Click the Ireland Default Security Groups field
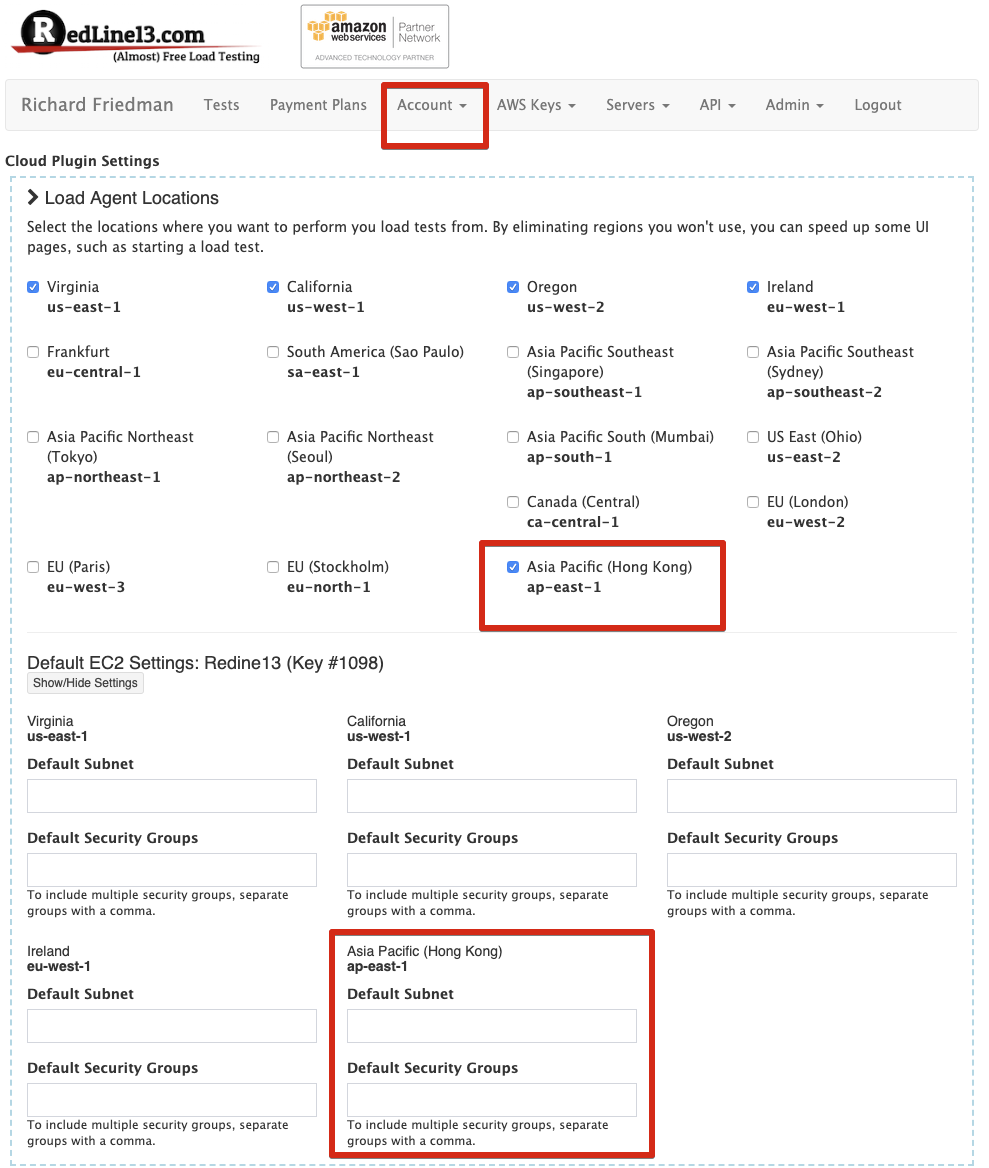This screenshot has width=989, height=1168. point(172,1100)
